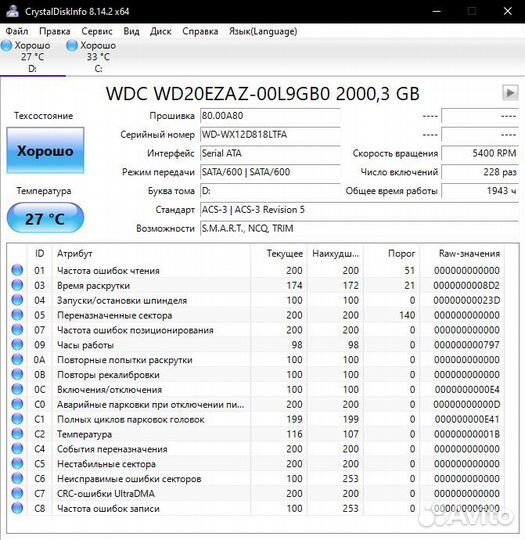Click the total work time value 1943 ч
The width and height of the screenshot is (525, 540).
coord(480,191)
